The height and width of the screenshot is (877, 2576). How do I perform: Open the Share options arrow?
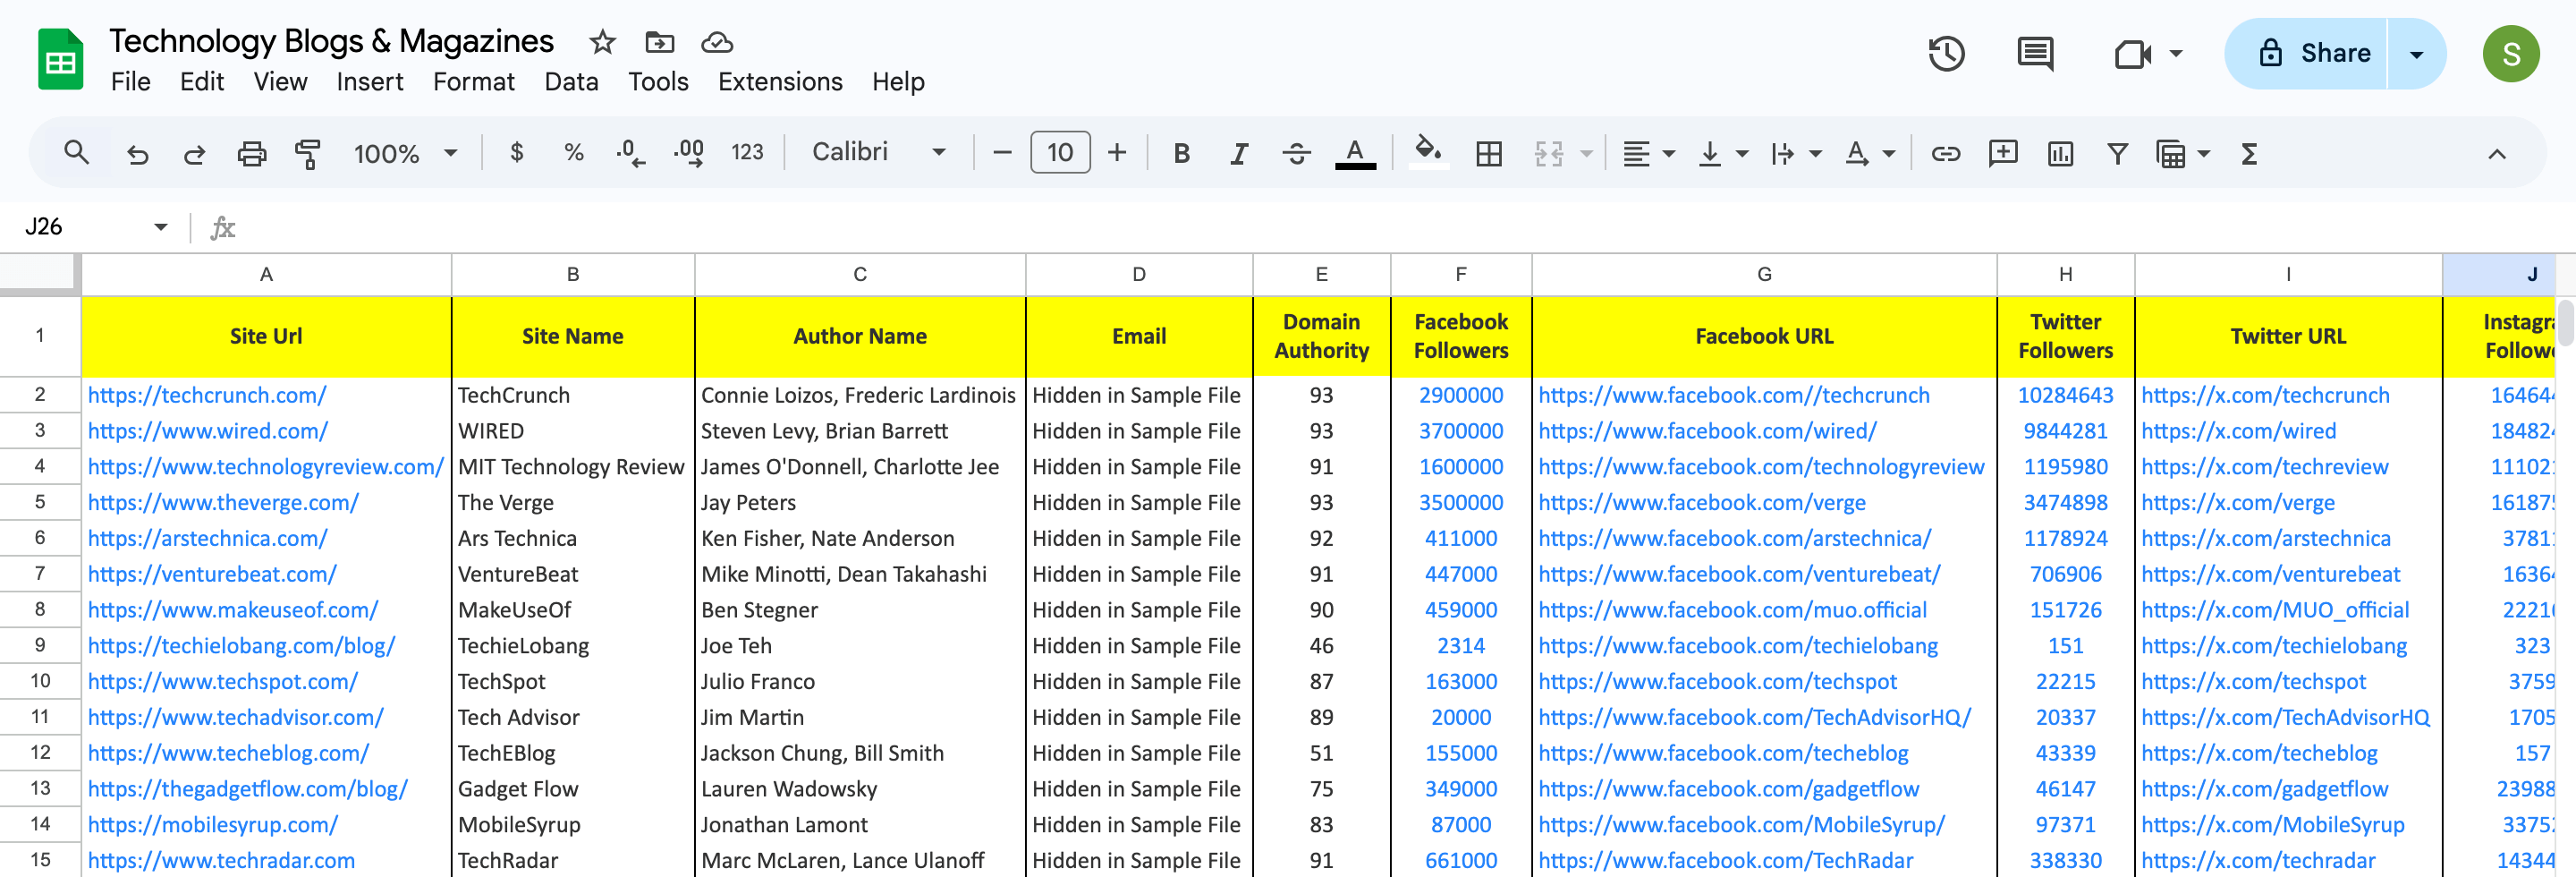click(2416, 54)
